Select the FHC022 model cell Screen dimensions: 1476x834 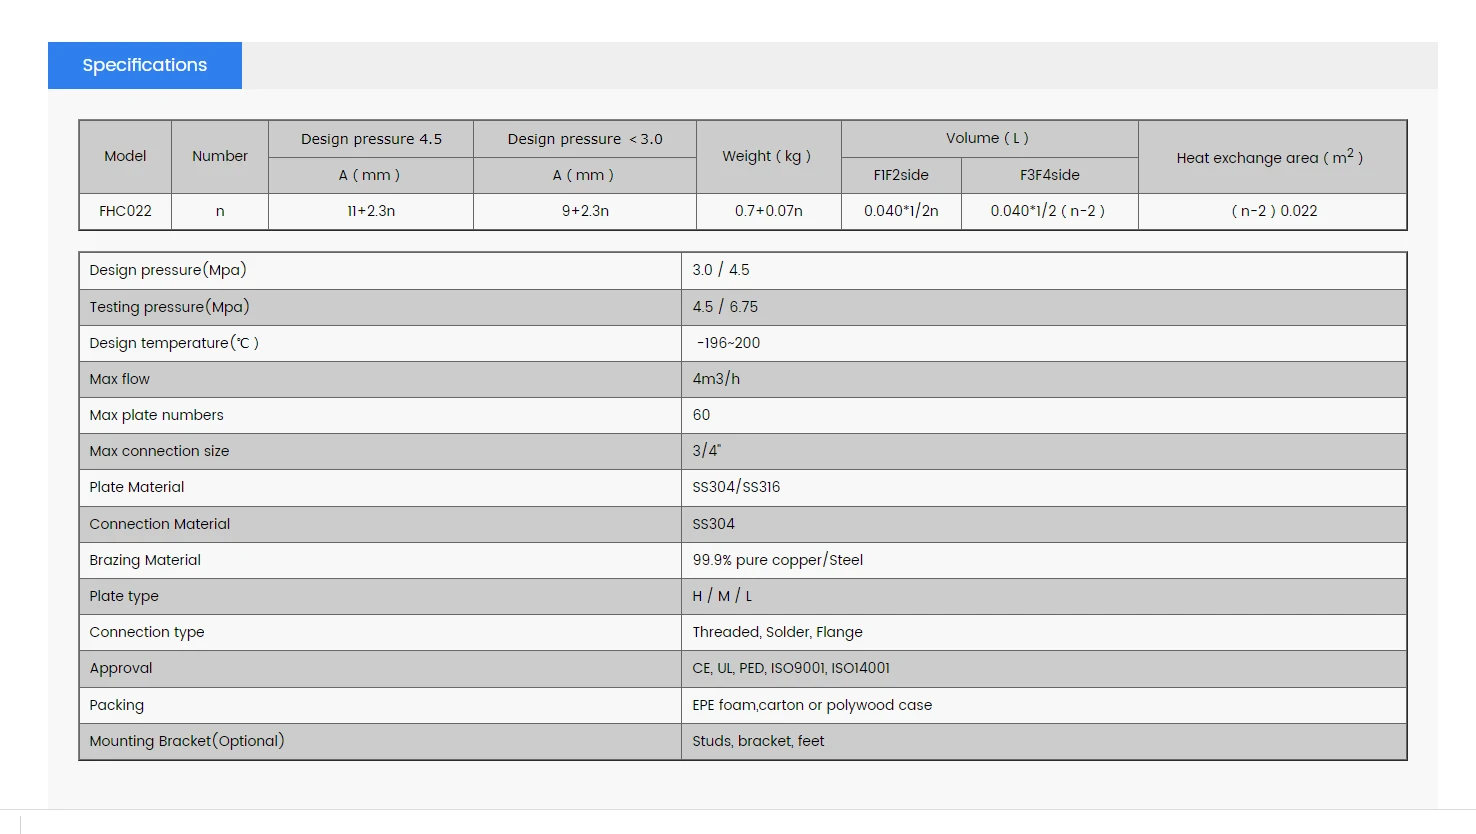coord(125,211)
